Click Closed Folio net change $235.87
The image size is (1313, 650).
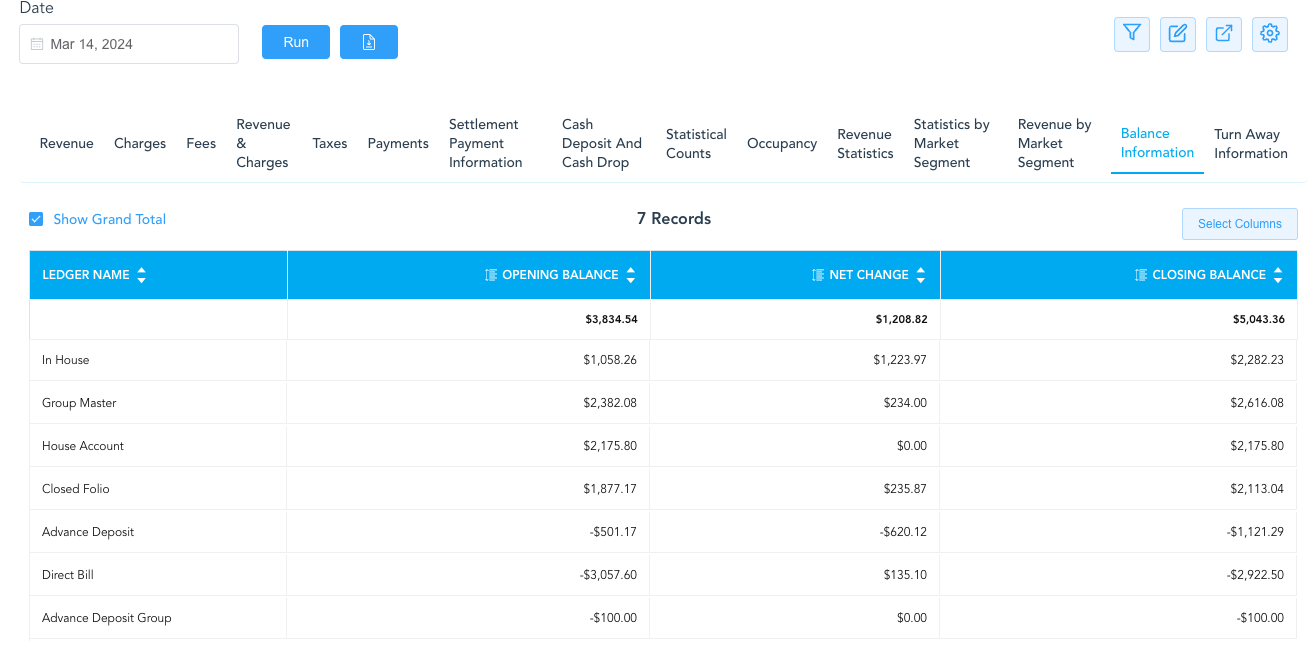[x=904, y=489]
